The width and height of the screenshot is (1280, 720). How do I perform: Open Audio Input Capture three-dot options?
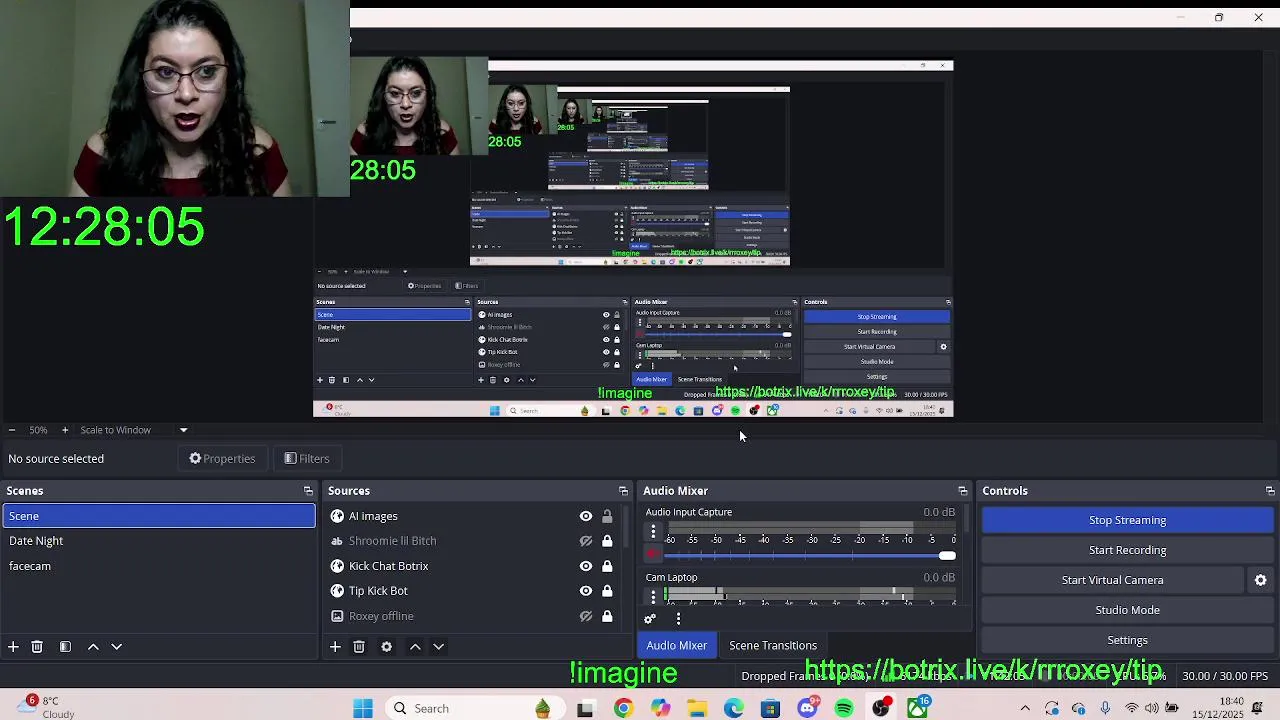click(x=653, y=532)
